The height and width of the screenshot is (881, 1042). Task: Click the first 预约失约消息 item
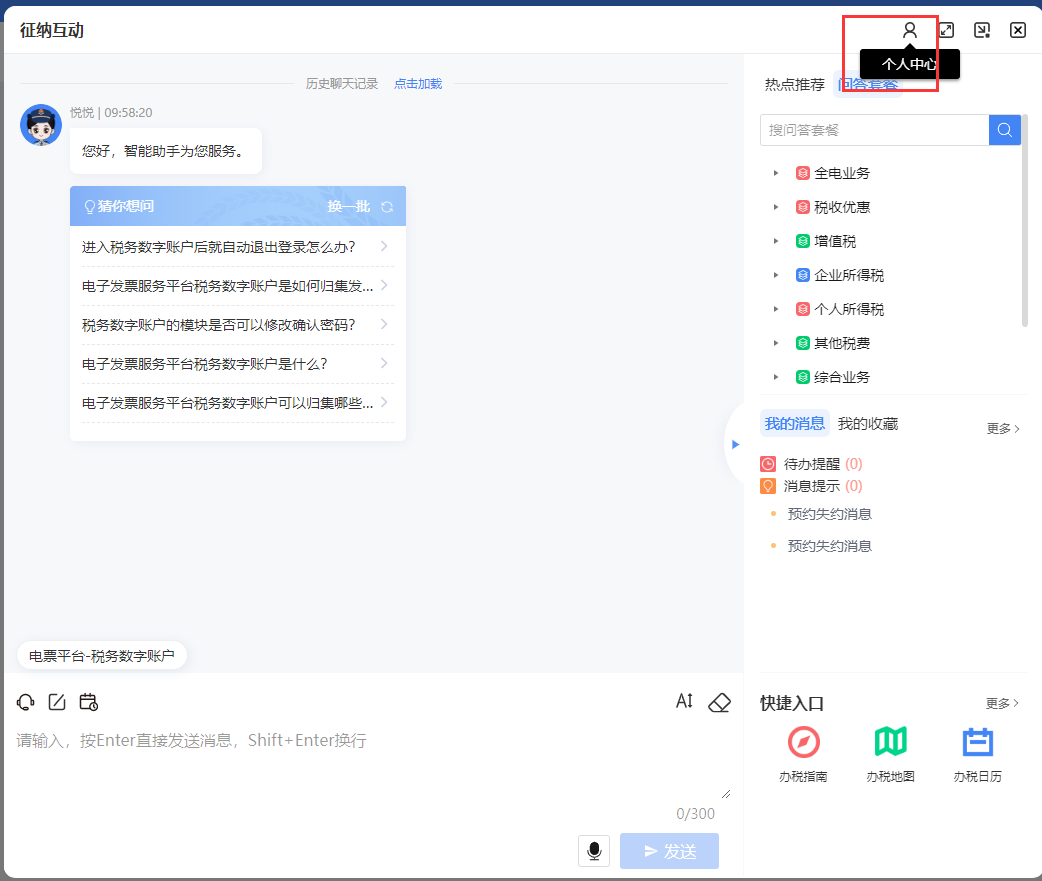[x=829, y=514]
